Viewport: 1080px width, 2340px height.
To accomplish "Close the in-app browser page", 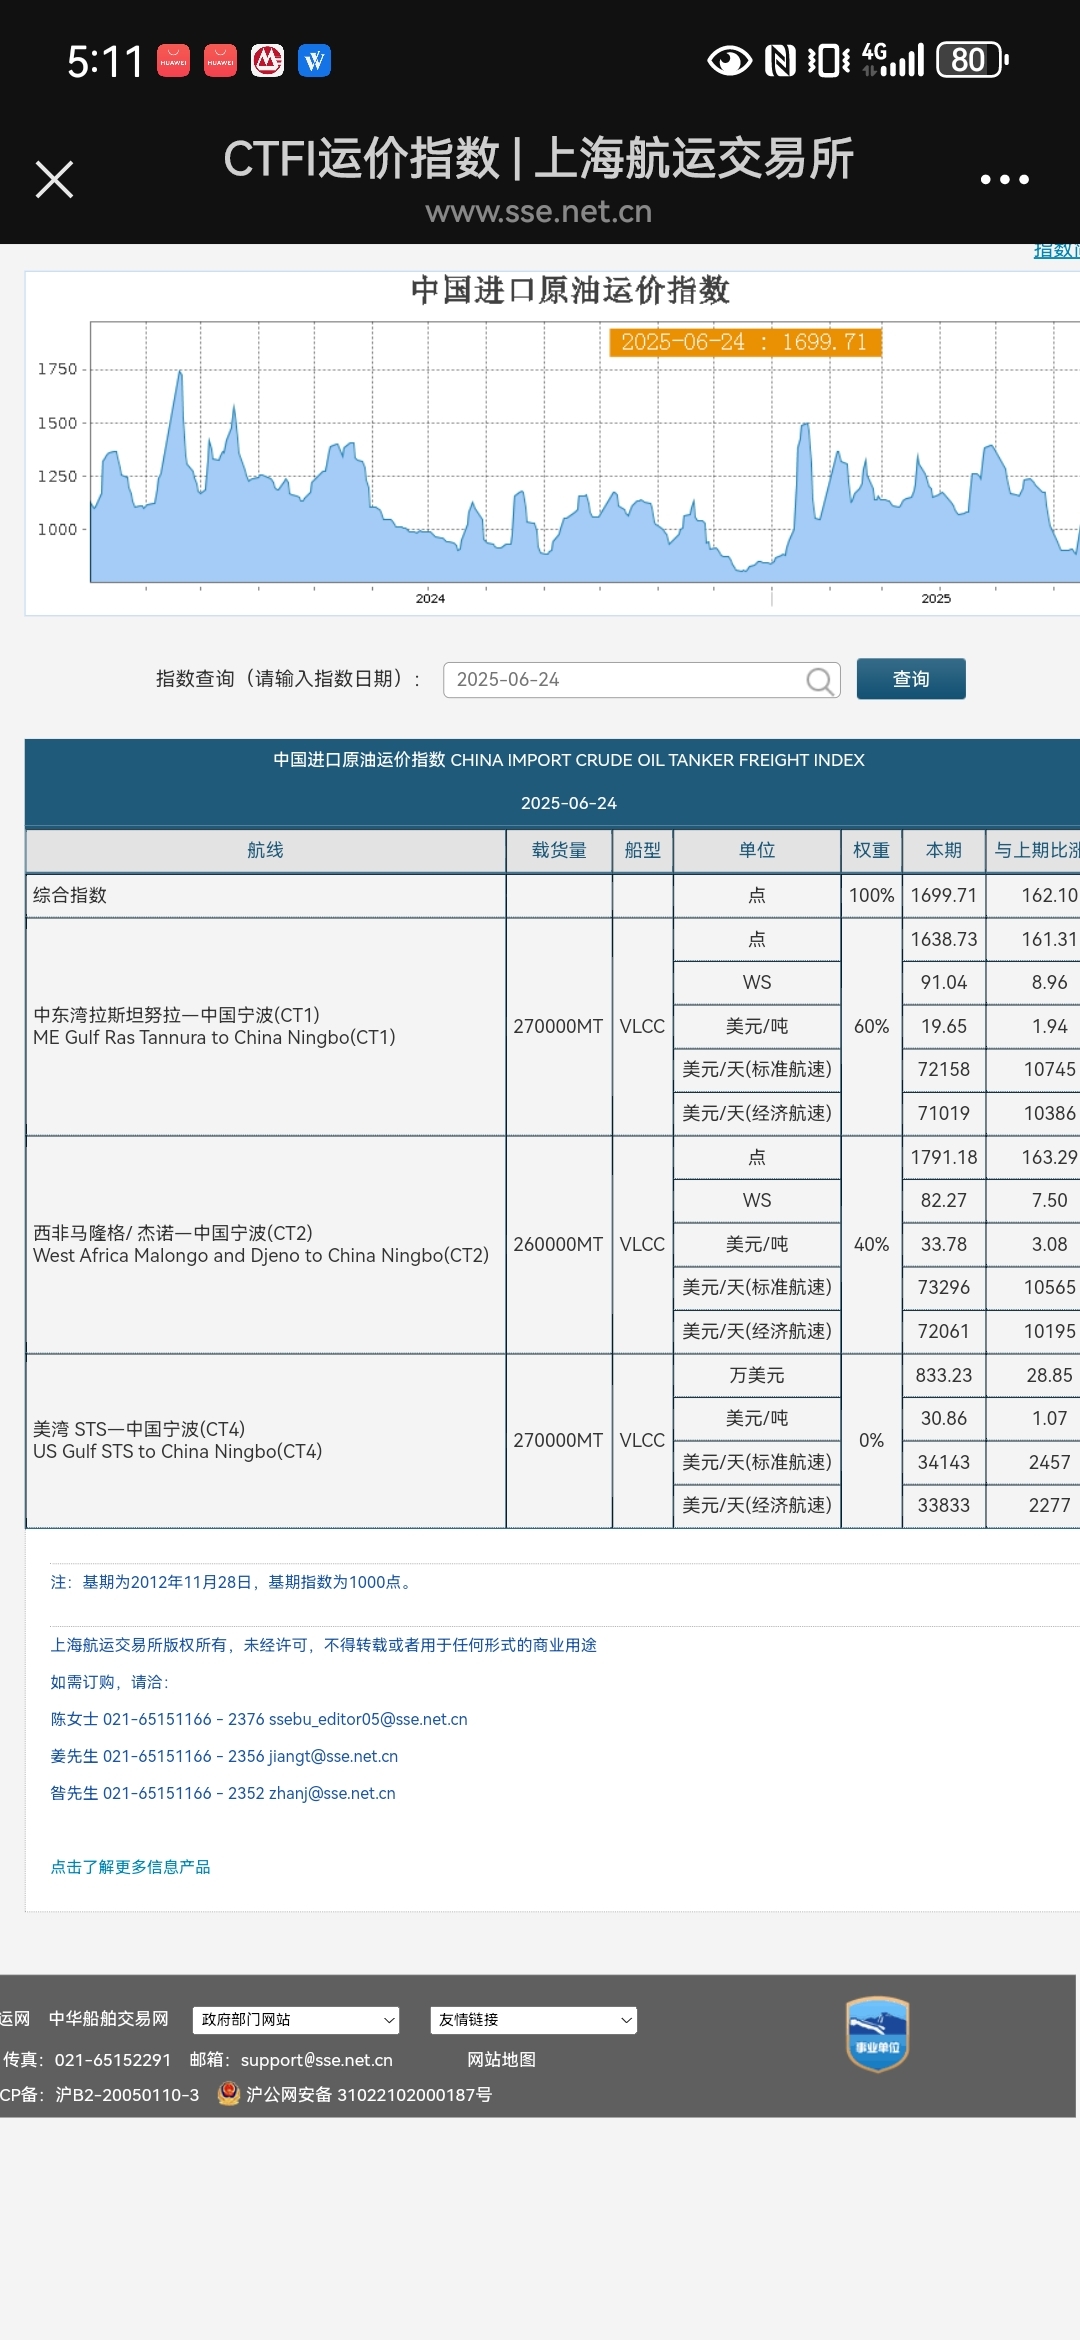I will [54, 180].
